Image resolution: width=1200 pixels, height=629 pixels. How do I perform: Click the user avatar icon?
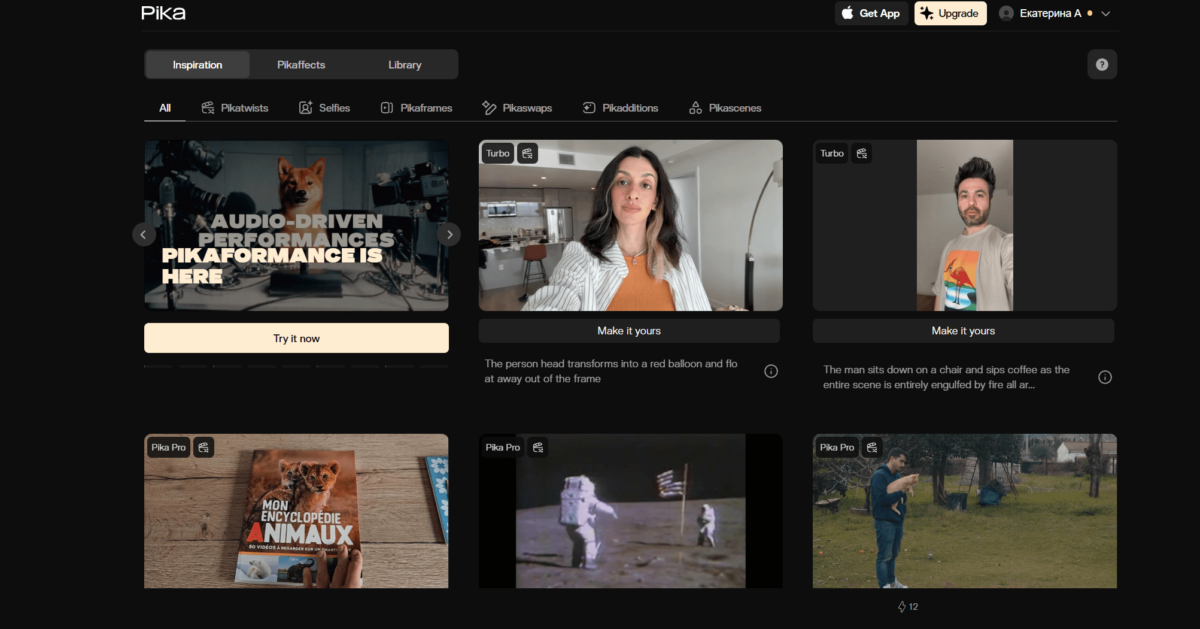click(x=1006, y=13)
